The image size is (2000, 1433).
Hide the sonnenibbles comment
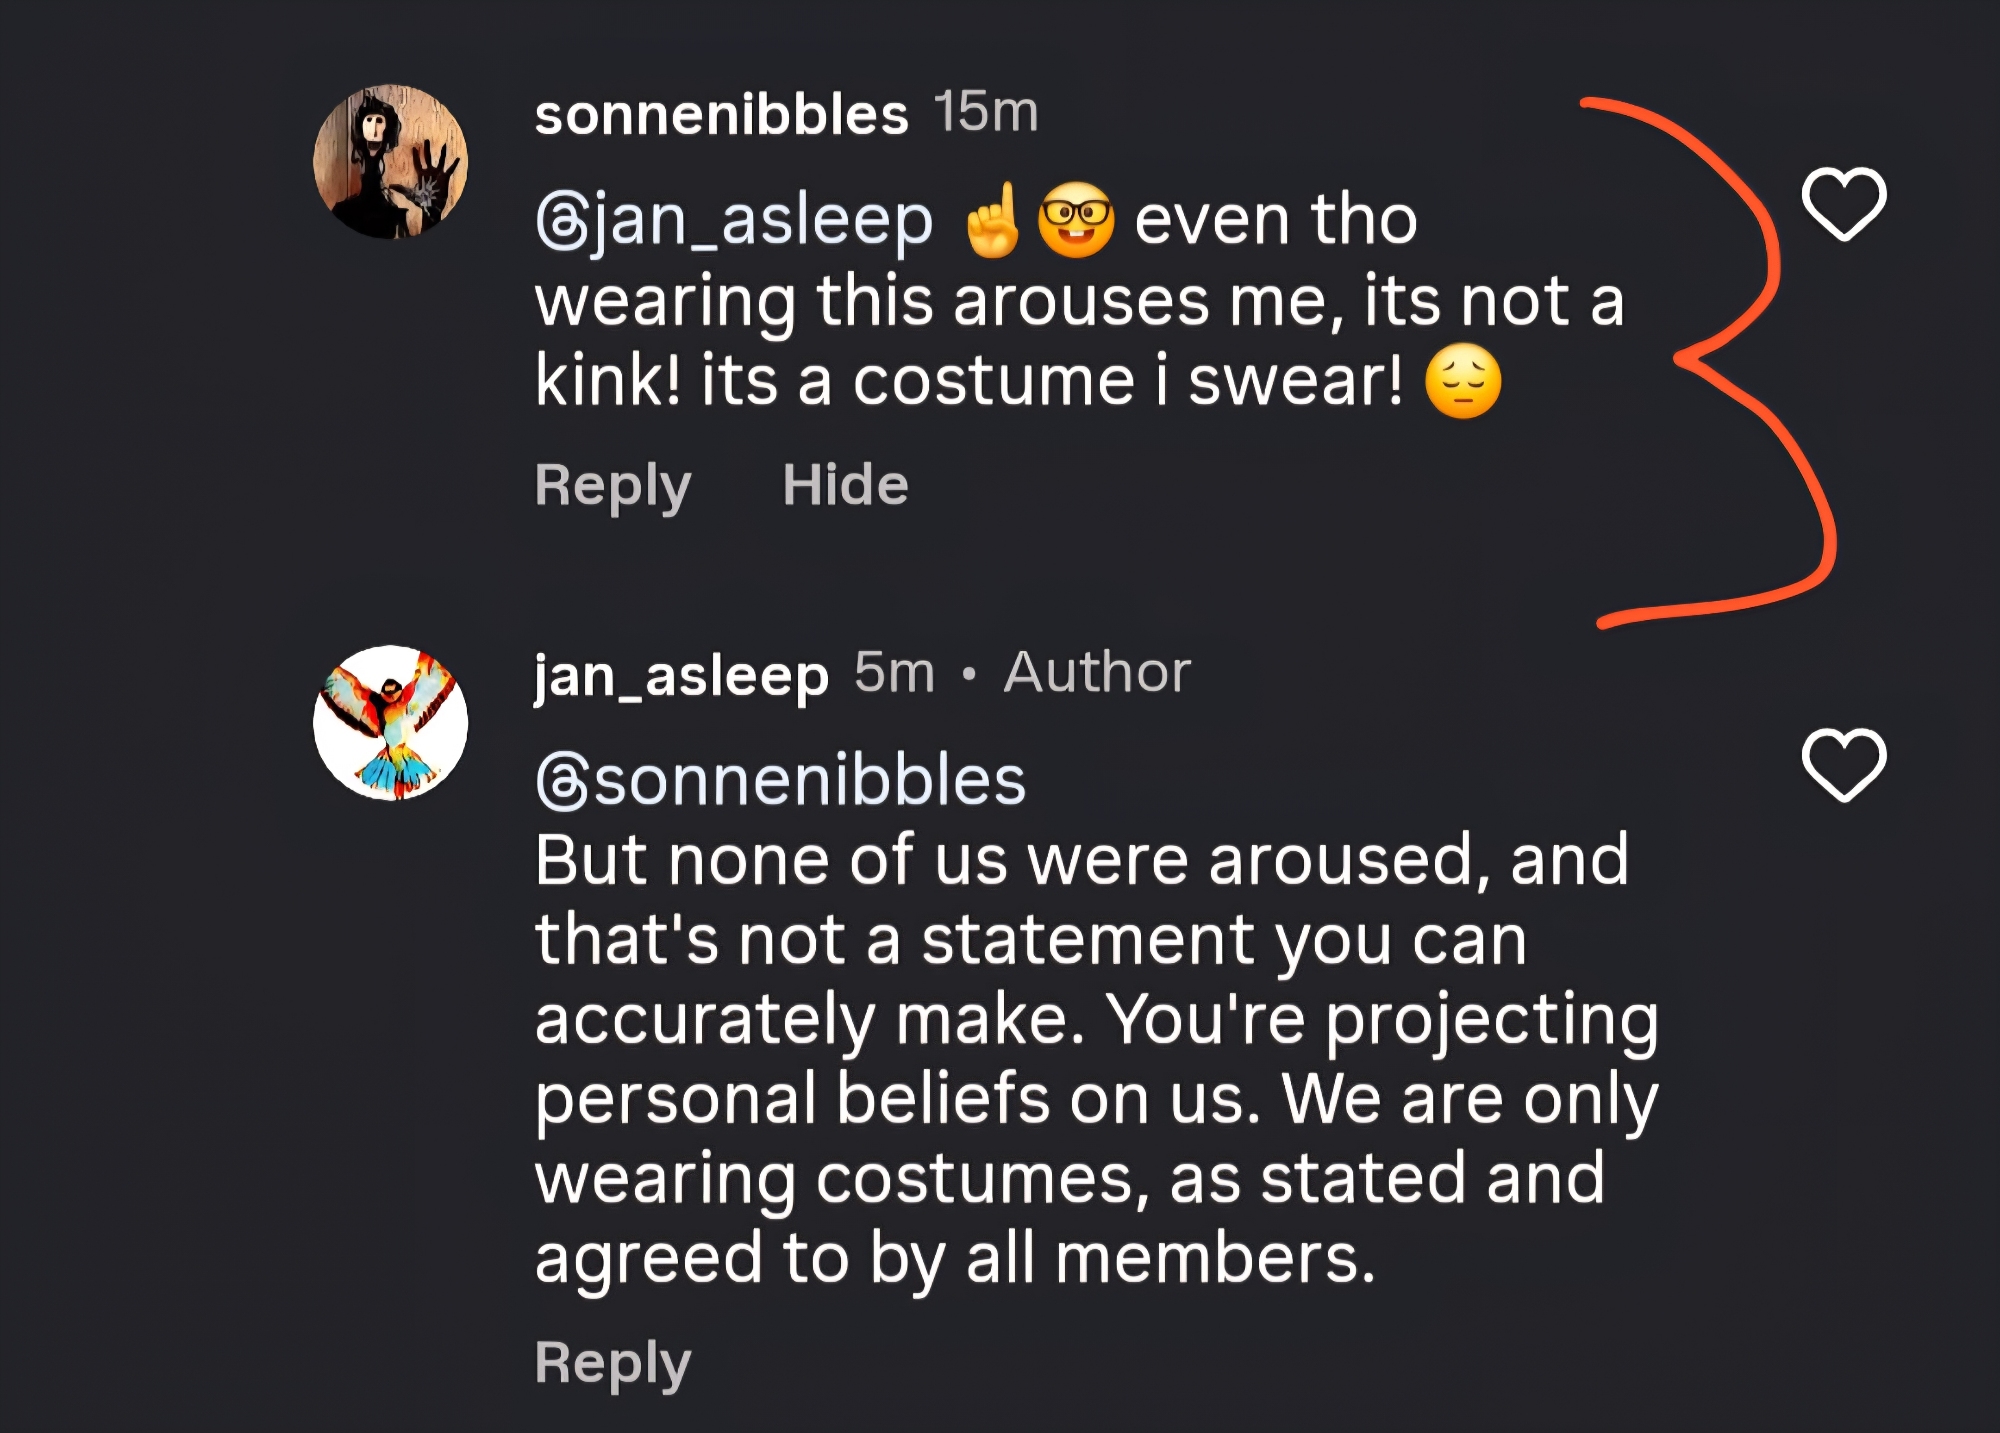coord(845,485)
